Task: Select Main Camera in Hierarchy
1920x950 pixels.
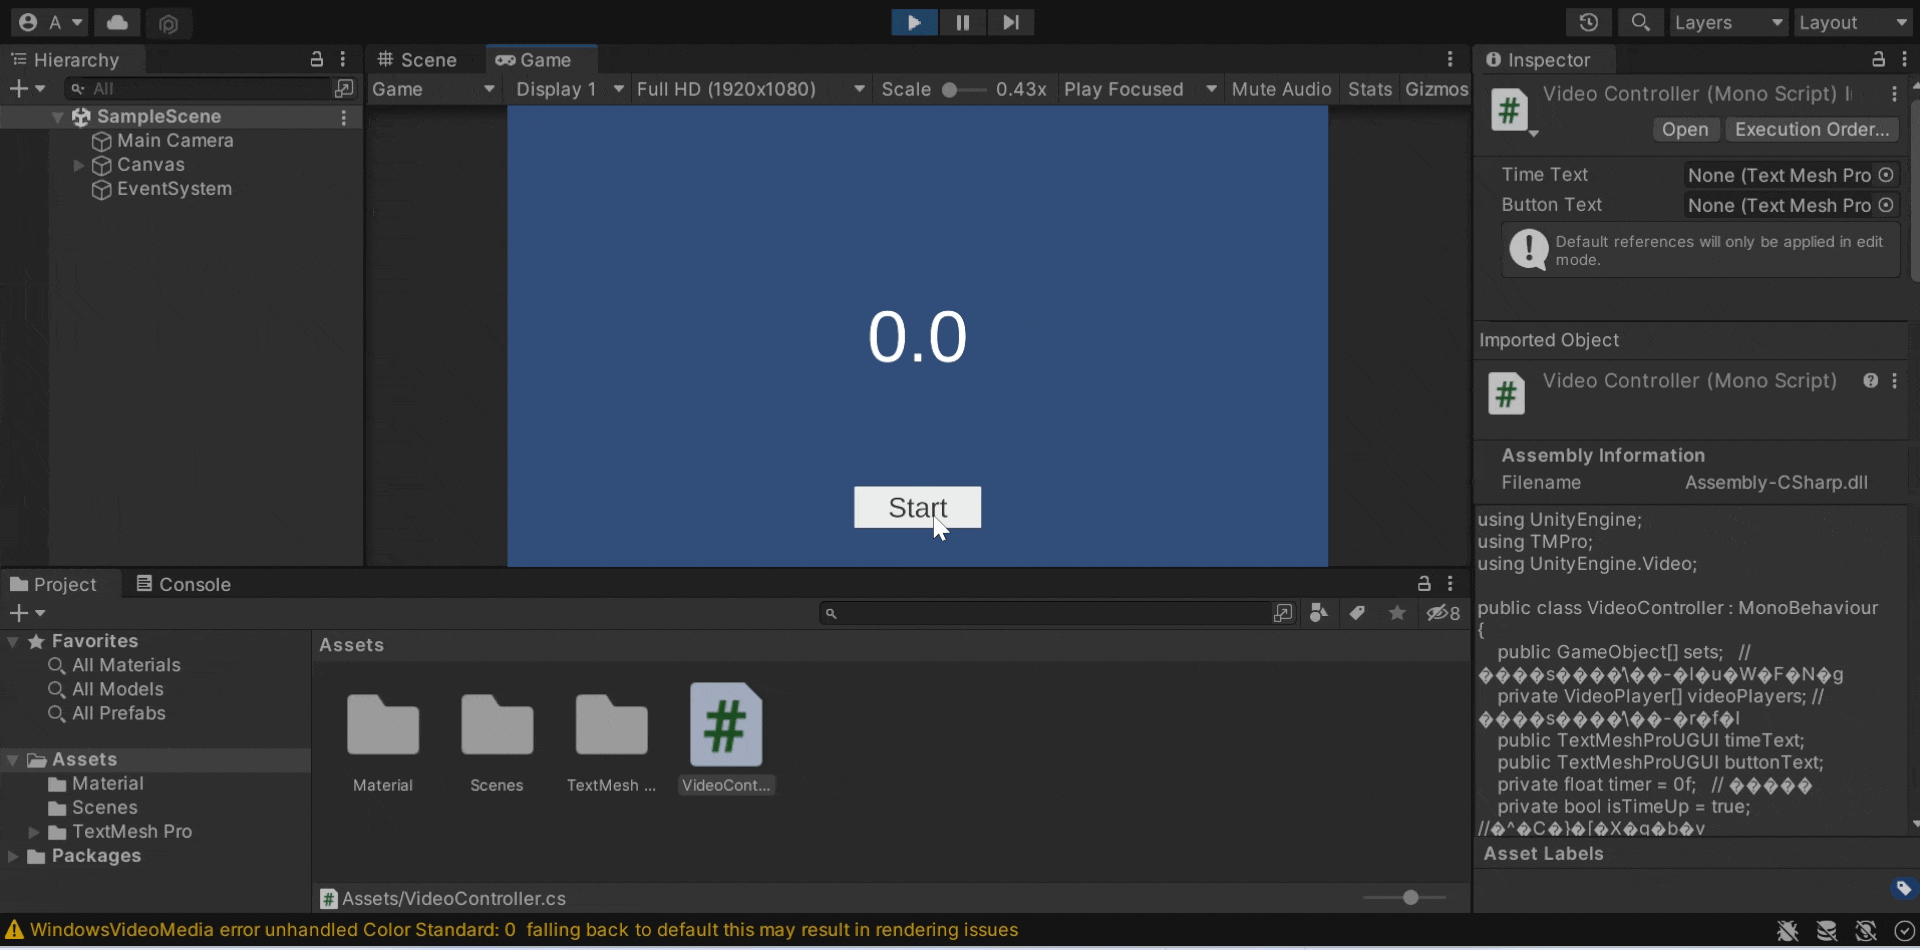Action: 175,141
